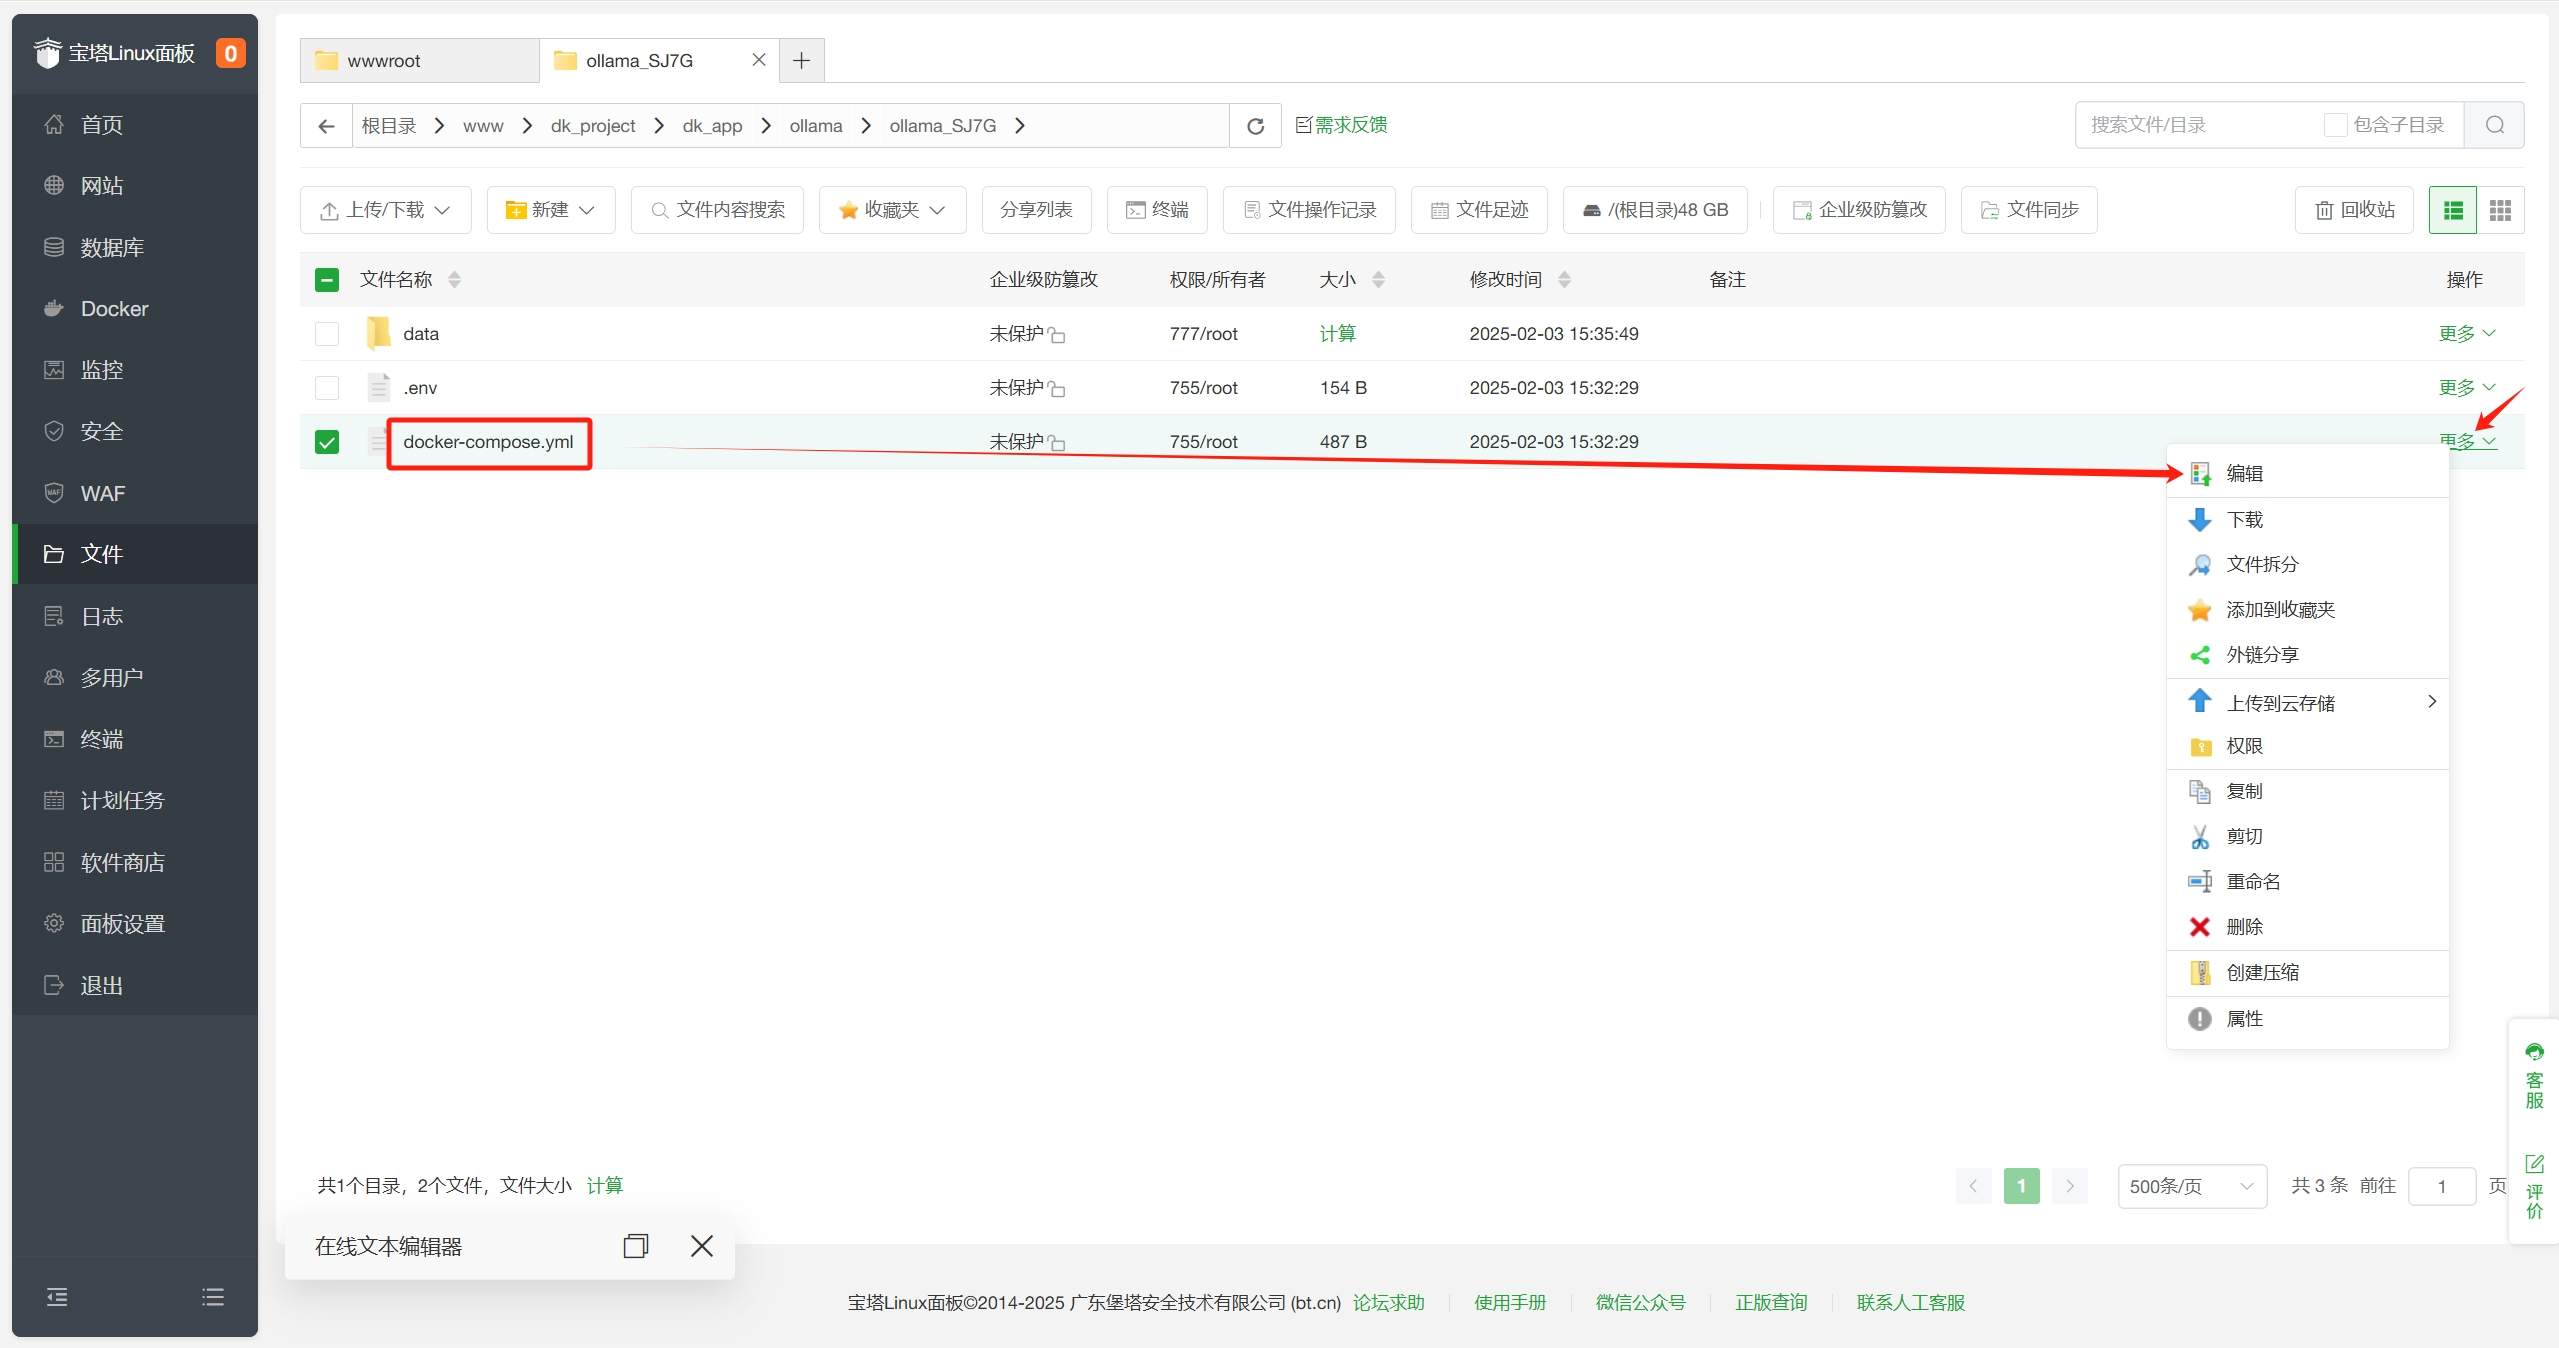The width and height of the screenshot is (2559, 1348).
Task: Expand 上传到云存储 submenu arrow
Action: tap(2431, 702)
